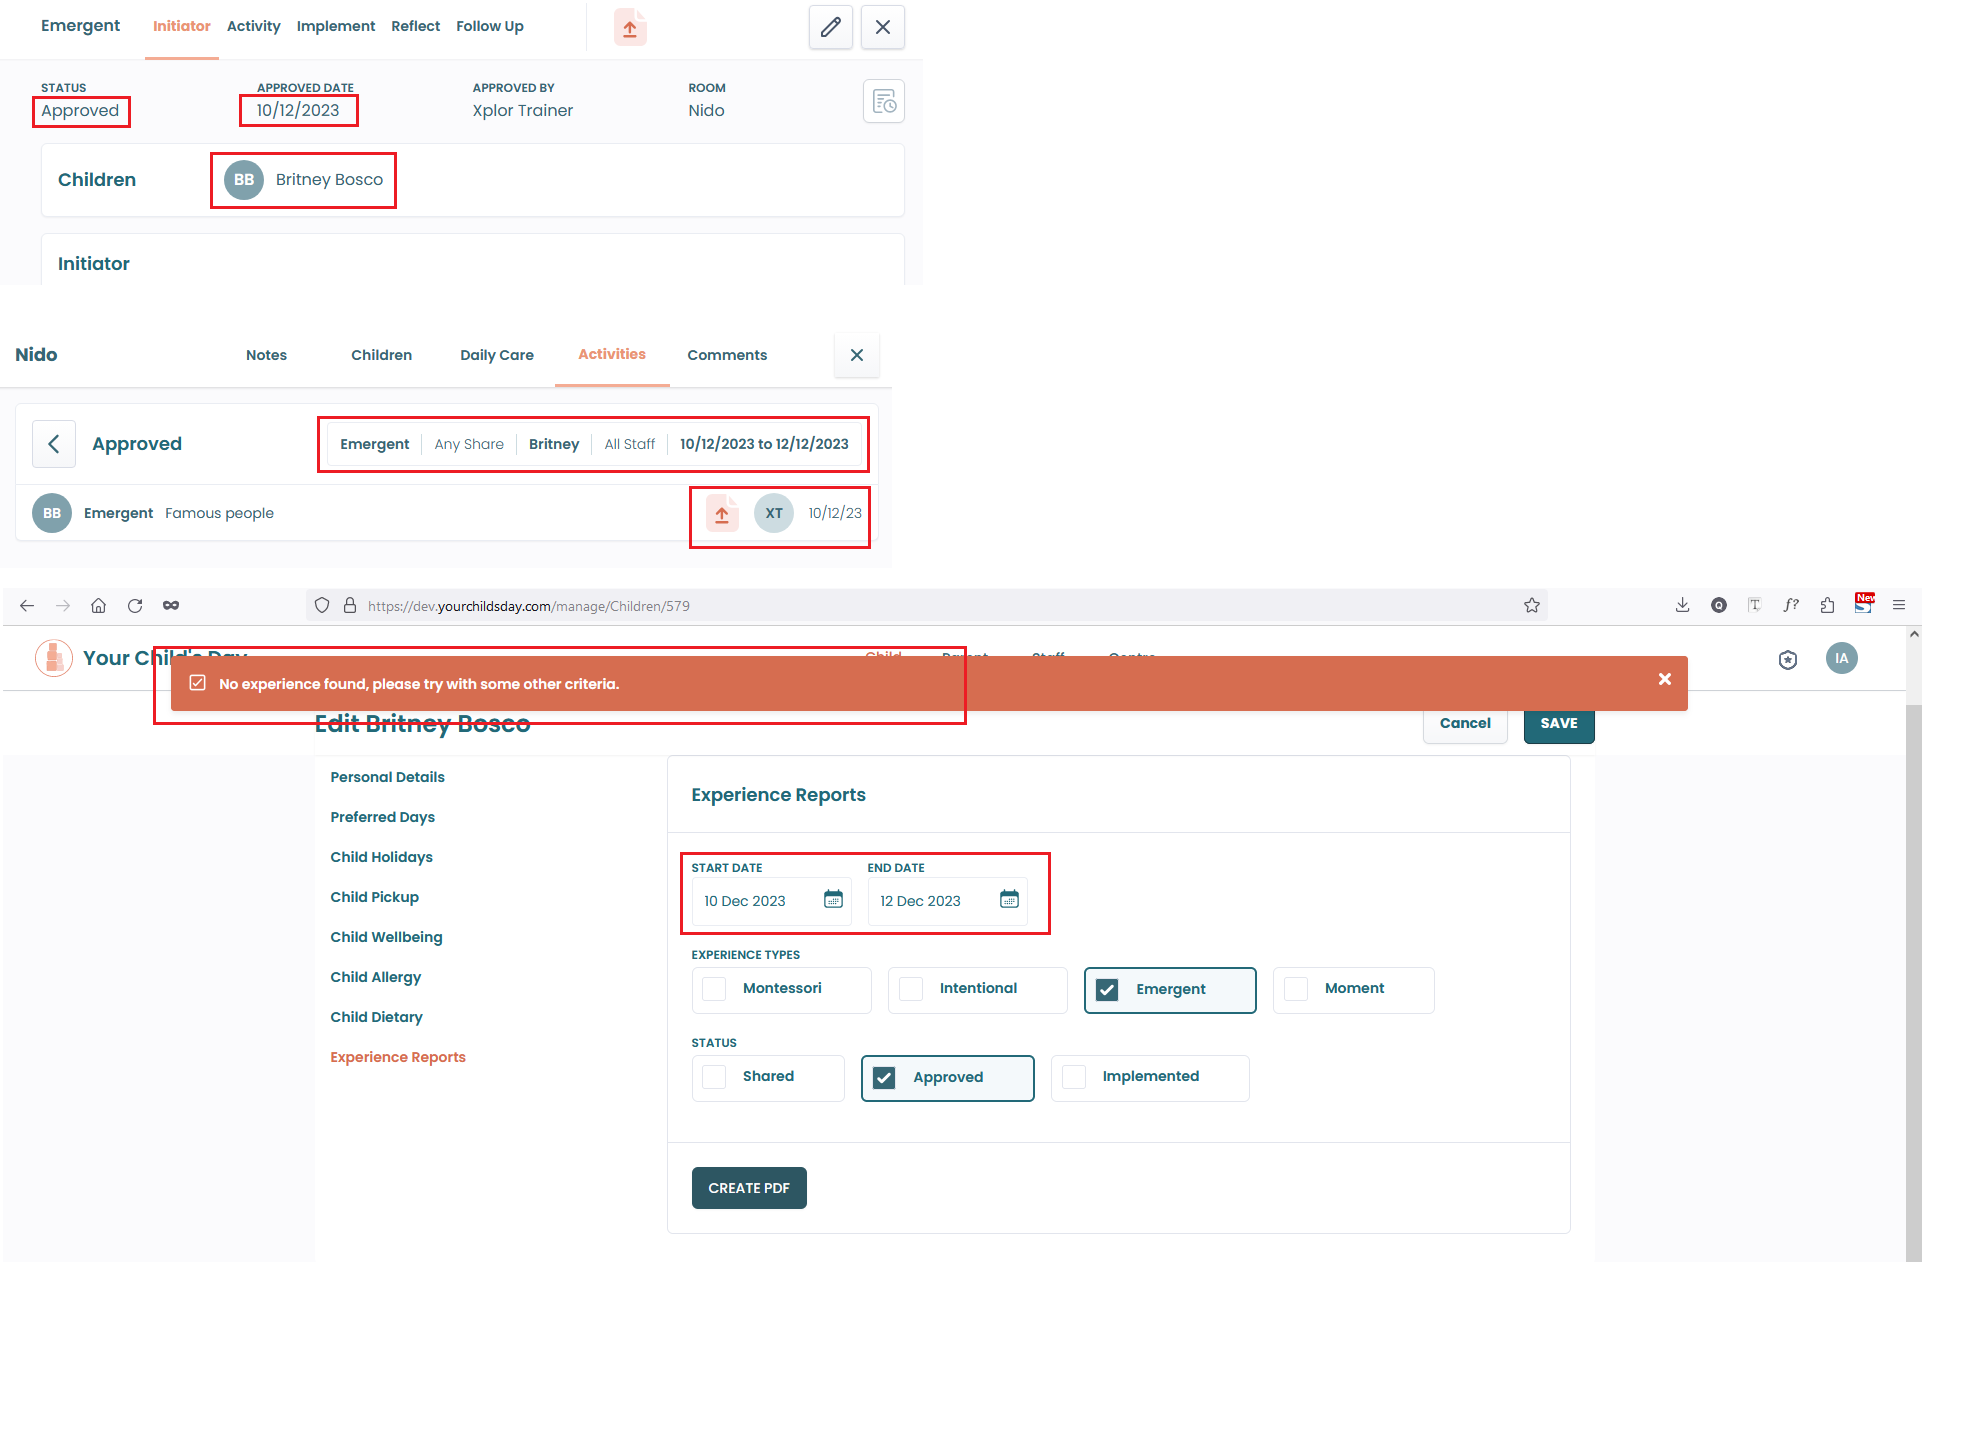Open the Any Share filter dropdown
Screen dimensions: 1984x1436
pos(469,444)
